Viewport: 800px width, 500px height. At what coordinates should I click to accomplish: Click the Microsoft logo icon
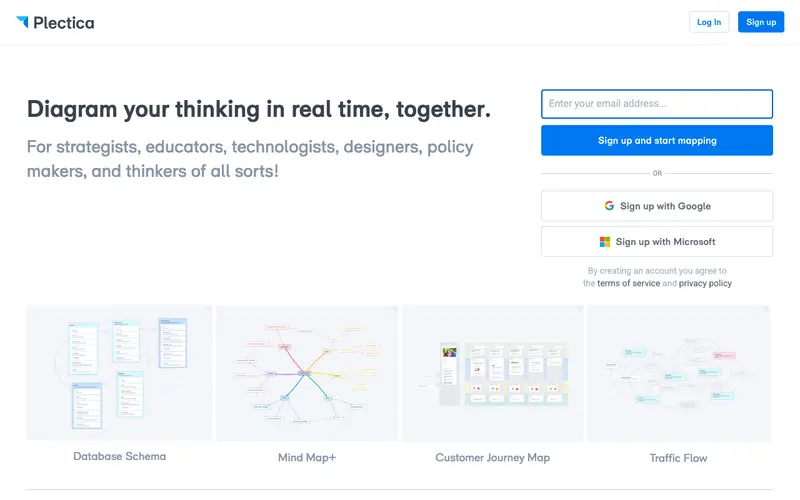(605, 242)
